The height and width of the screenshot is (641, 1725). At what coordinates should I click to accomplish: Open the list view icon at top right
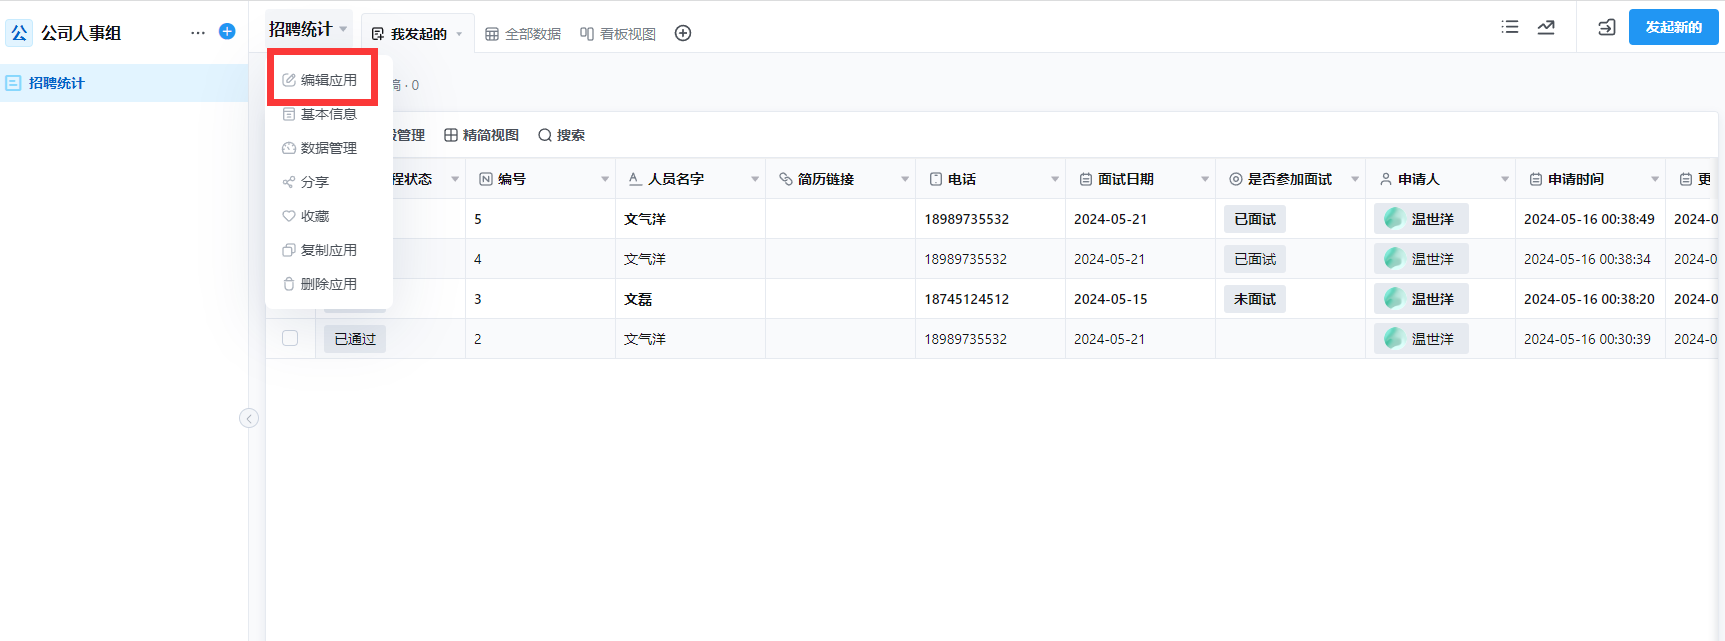(x=1510, y=28)
